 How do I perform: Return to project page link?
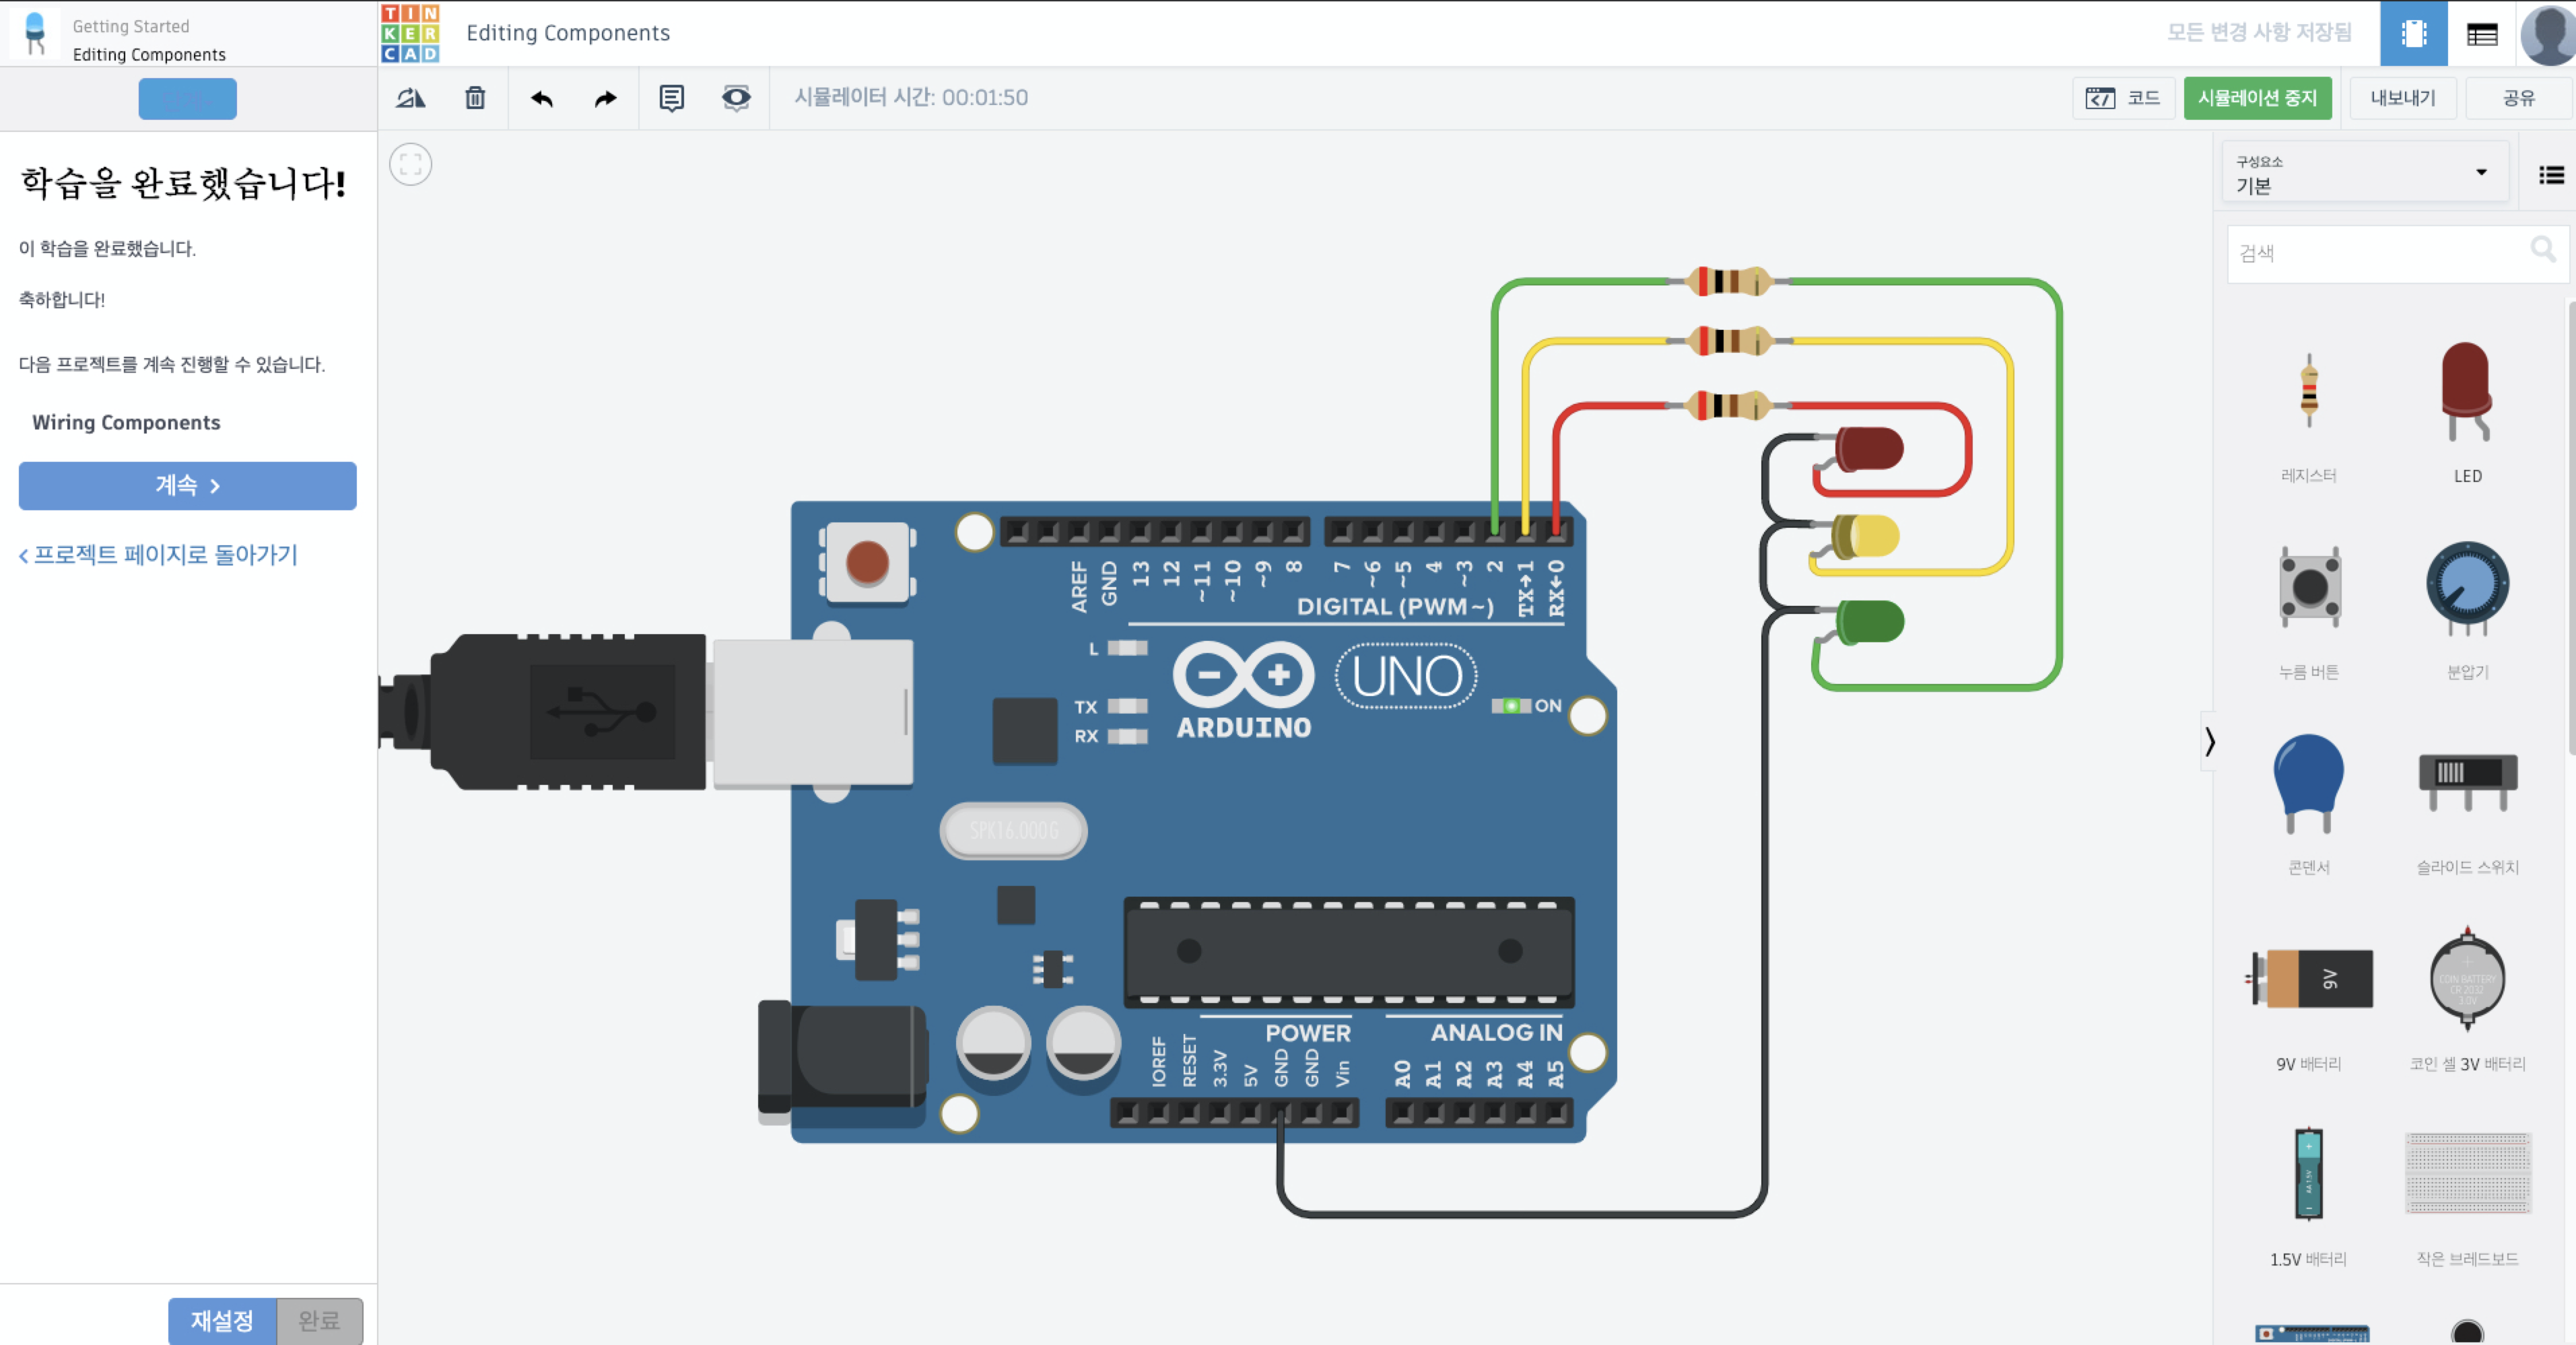159,555
